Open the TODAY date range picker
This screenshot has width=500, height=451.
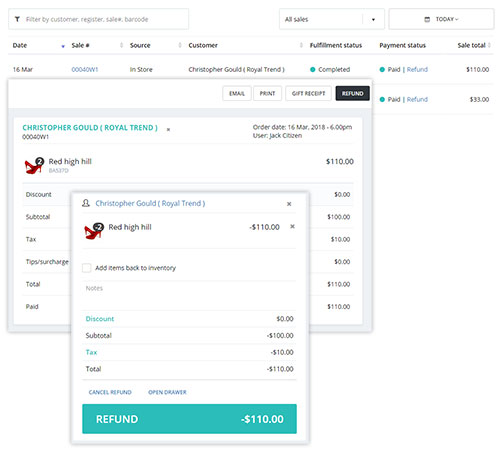click(441, 19)
